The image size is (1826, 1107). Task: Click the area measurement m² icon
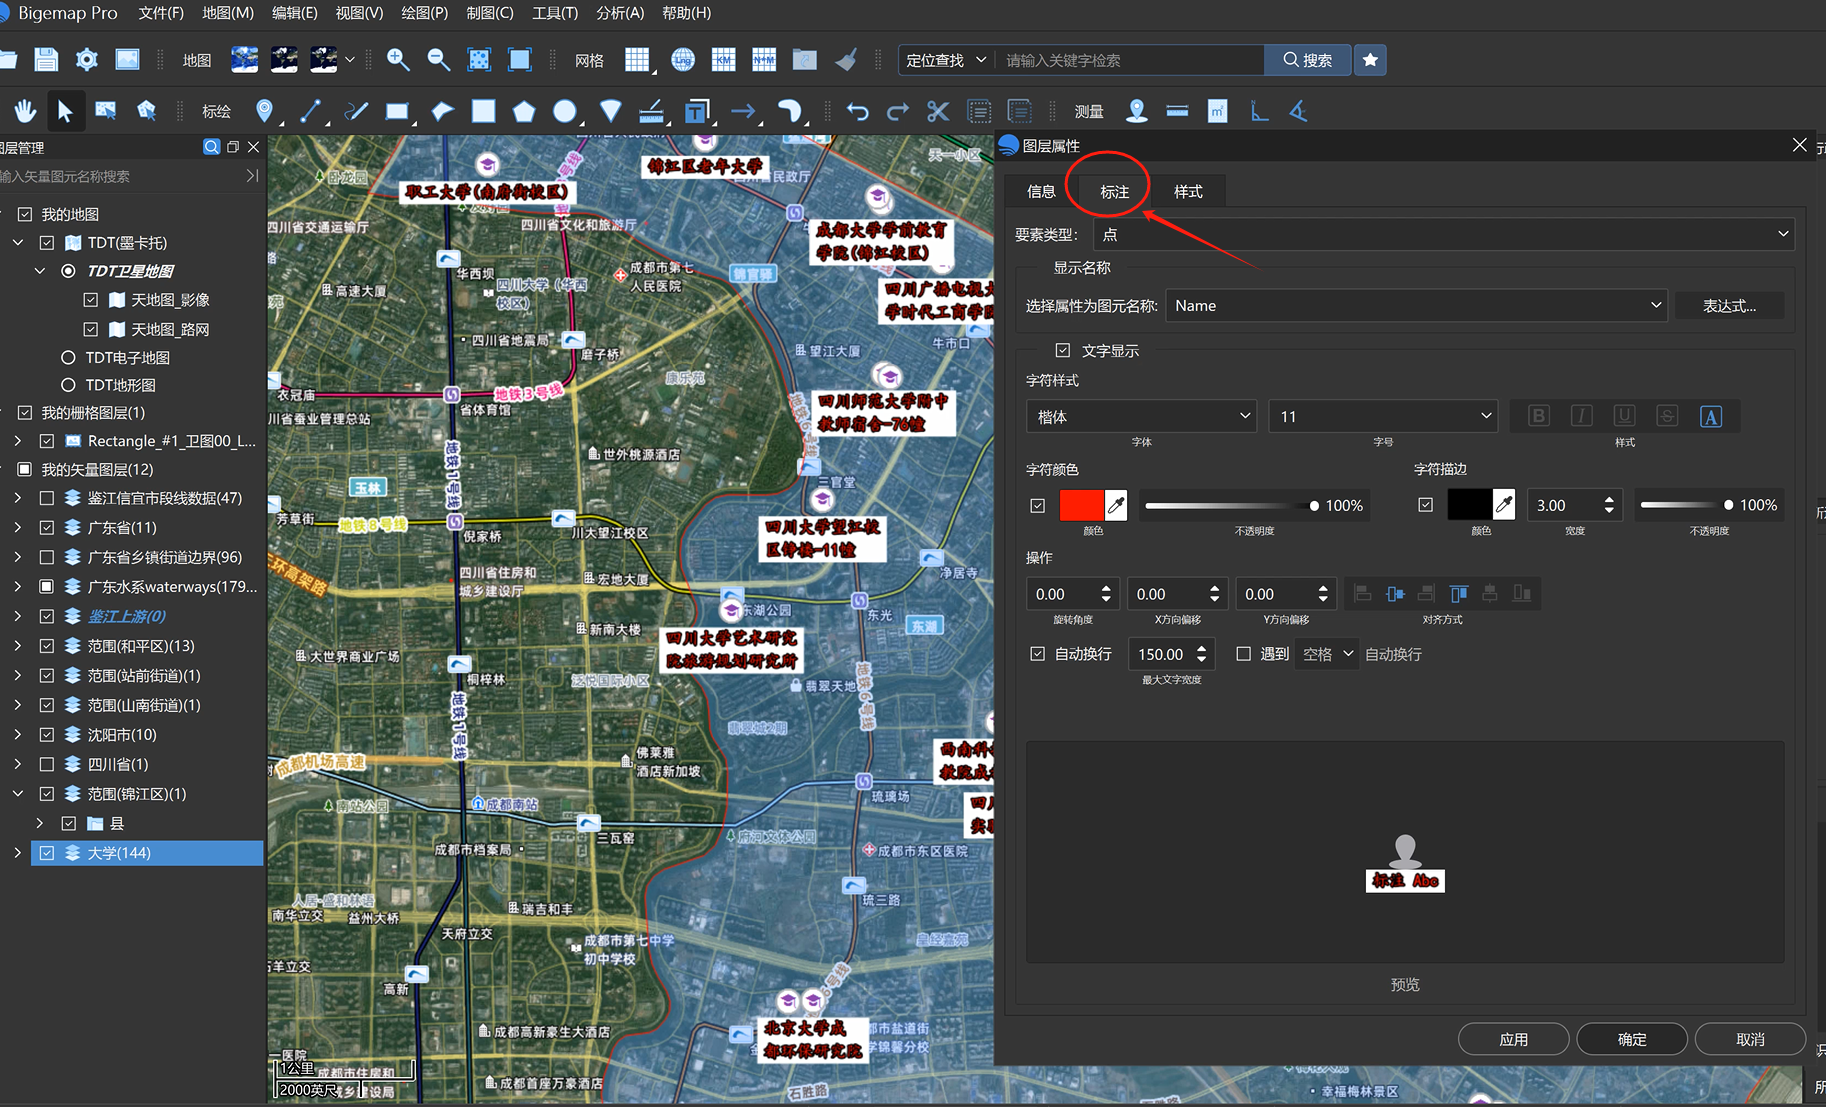1217,110
